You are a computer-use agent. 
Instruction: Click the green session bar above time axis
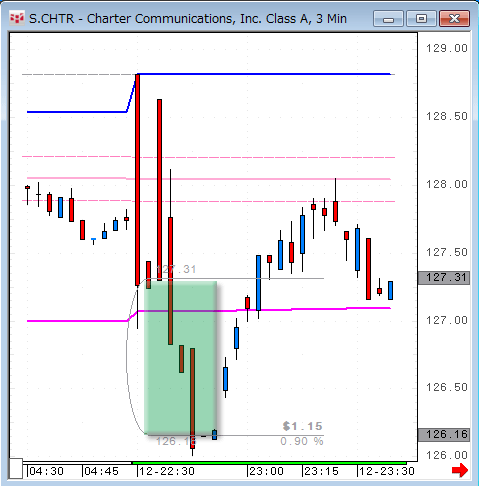click(x=269, y=463)
